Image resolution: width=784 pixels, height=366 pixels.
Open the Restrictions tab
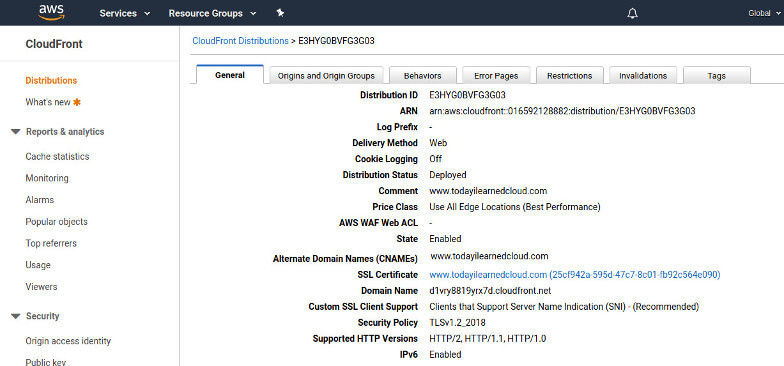point(570,76)
